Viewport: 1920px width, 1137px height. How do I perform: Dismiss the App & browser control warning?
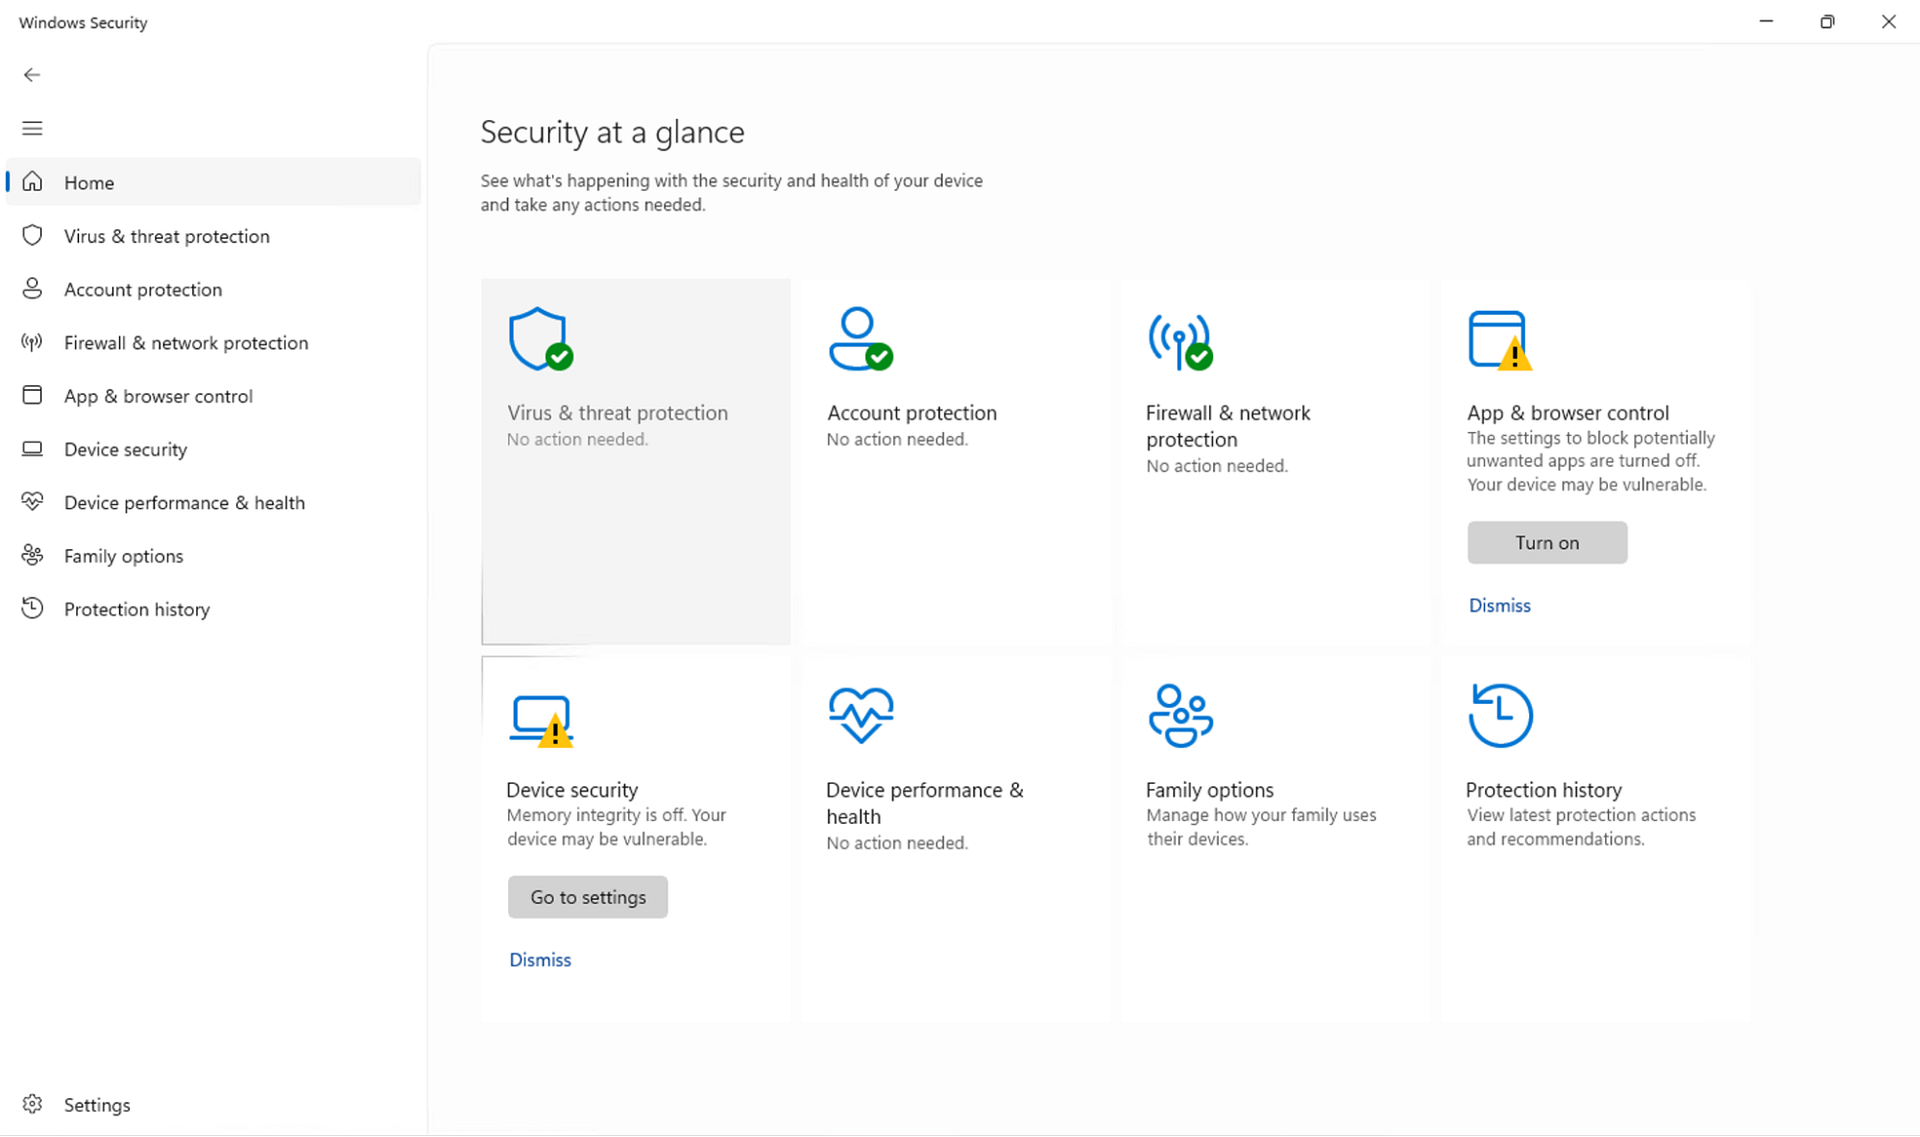point(1499,605)
